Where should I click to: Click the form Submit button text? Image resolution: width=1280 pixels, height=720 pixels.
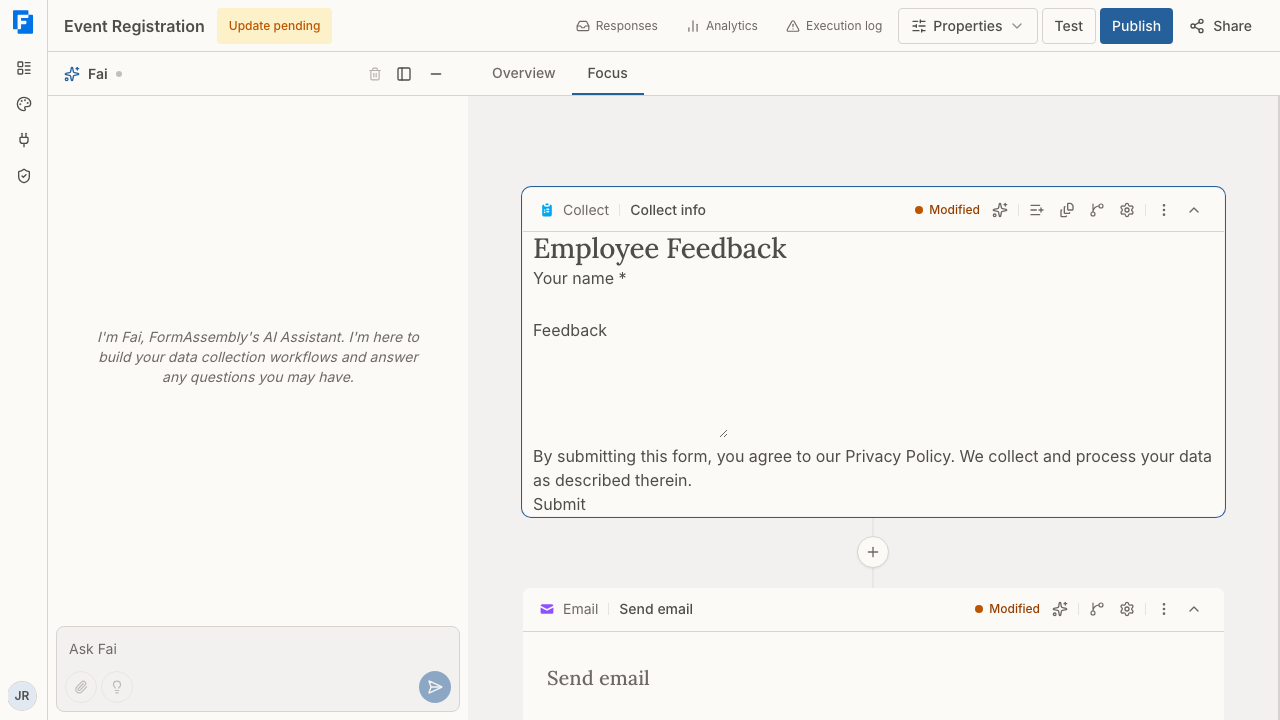pyautogui.click(x=559, y=504)
